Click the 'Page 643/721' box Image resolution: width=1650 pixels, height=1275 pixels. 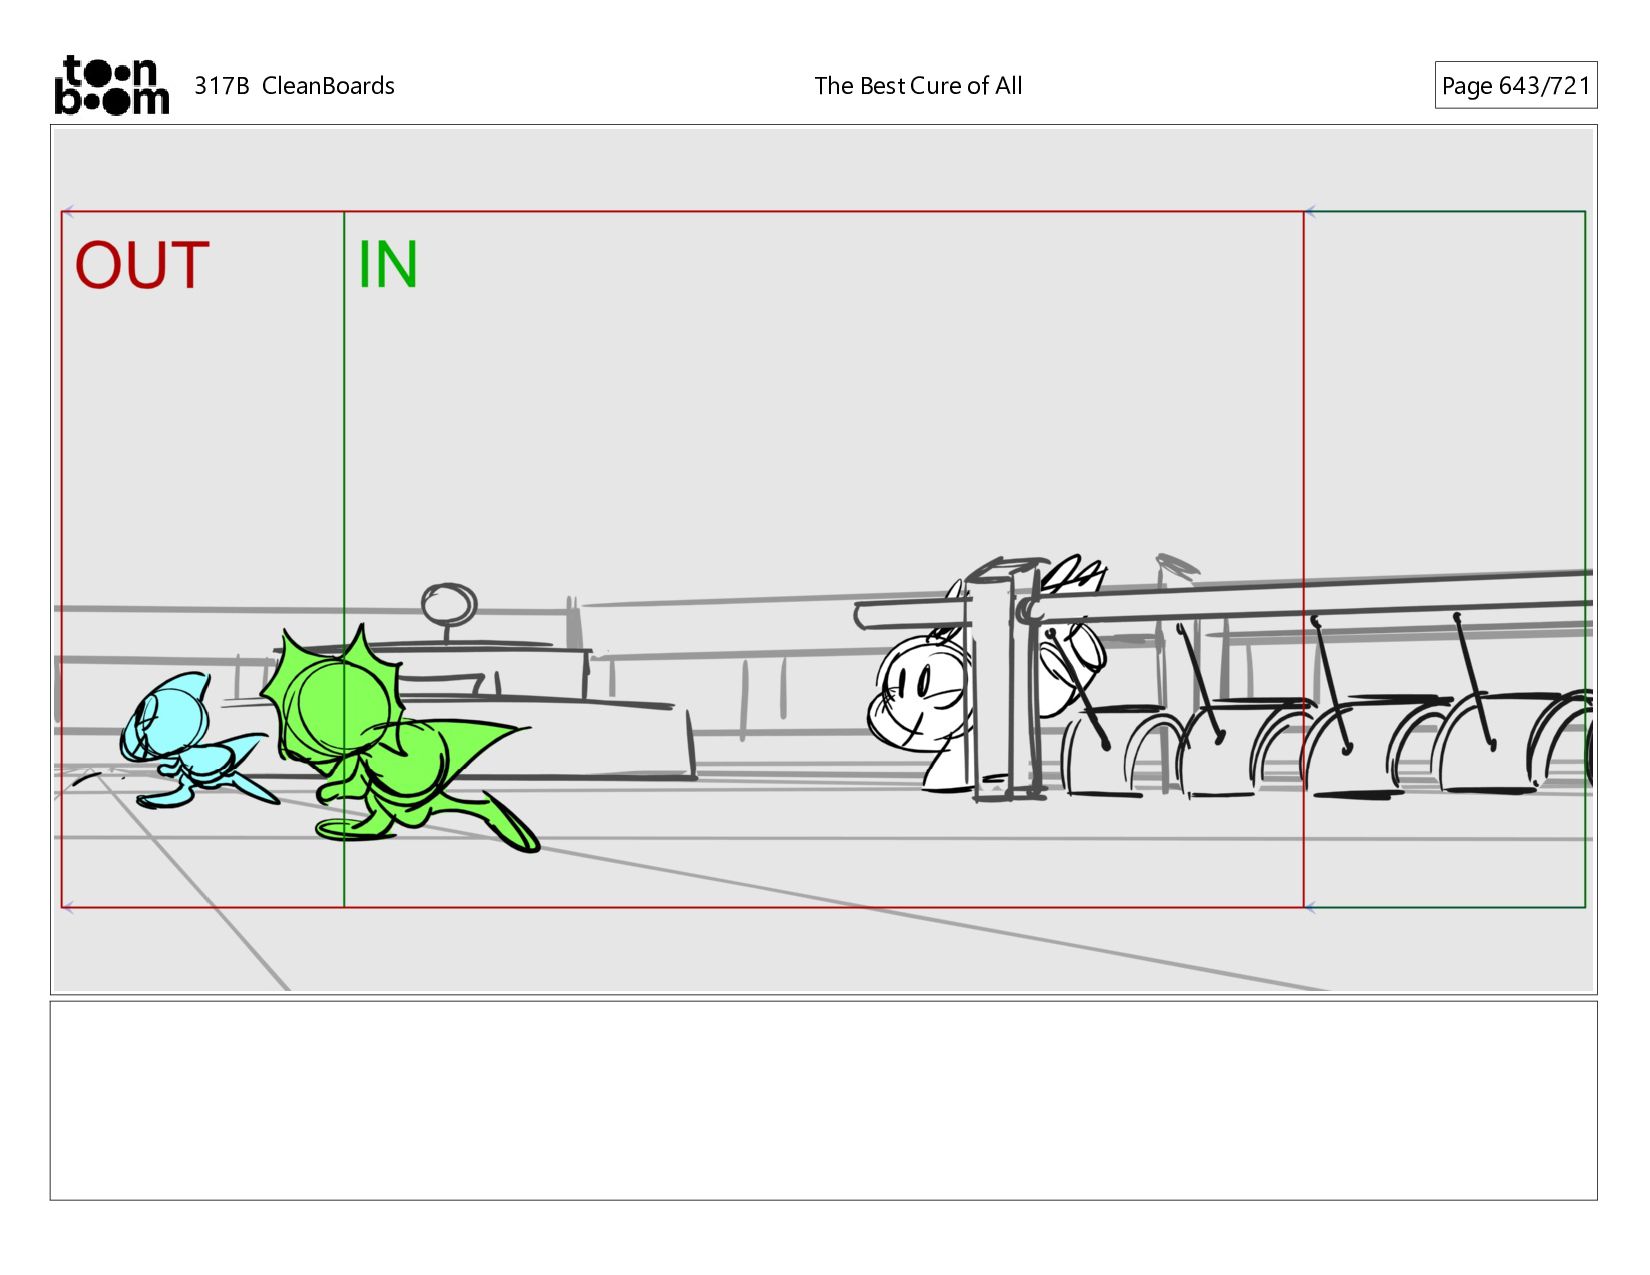(1515, 85)
